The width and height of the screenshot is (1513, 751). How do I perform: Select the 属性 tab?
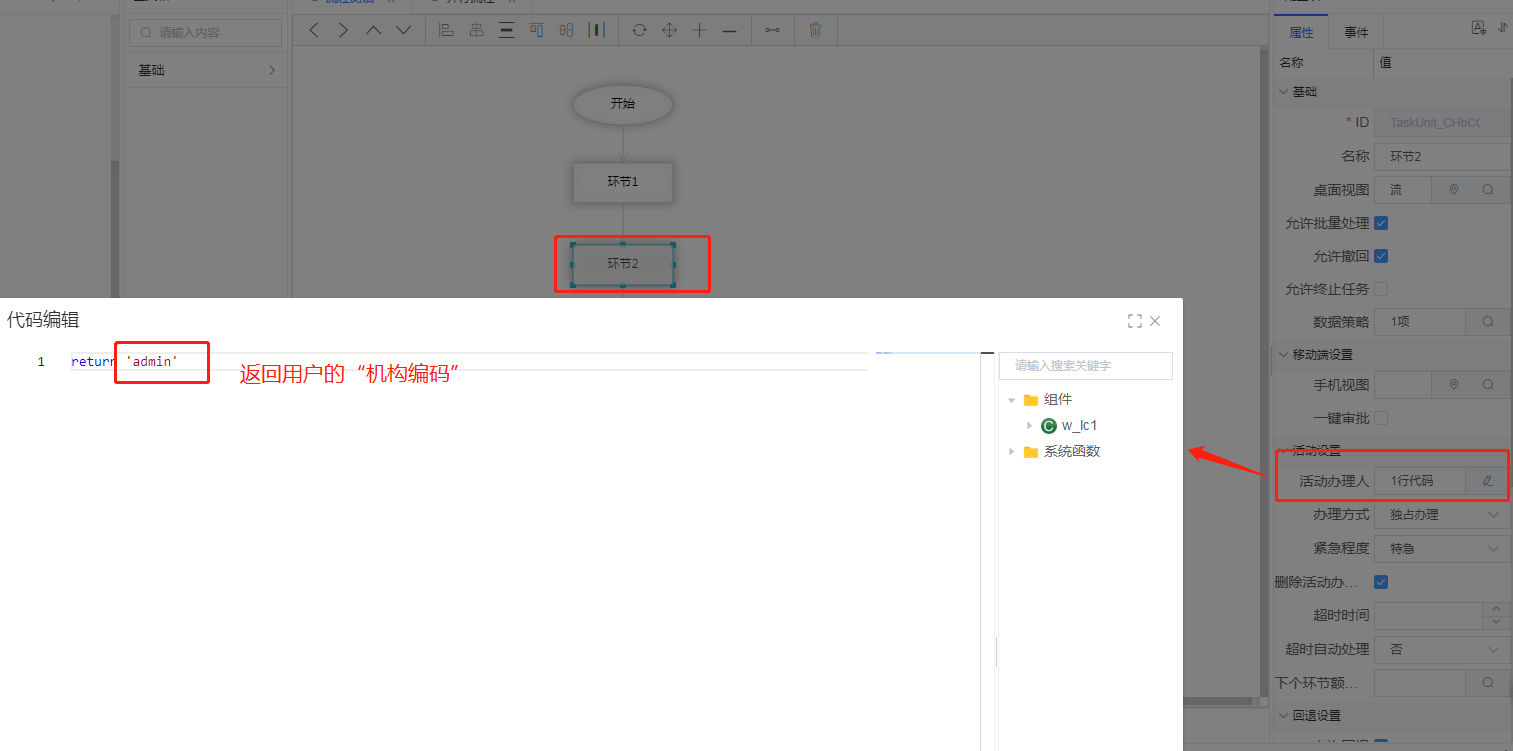click(1301, 32)
